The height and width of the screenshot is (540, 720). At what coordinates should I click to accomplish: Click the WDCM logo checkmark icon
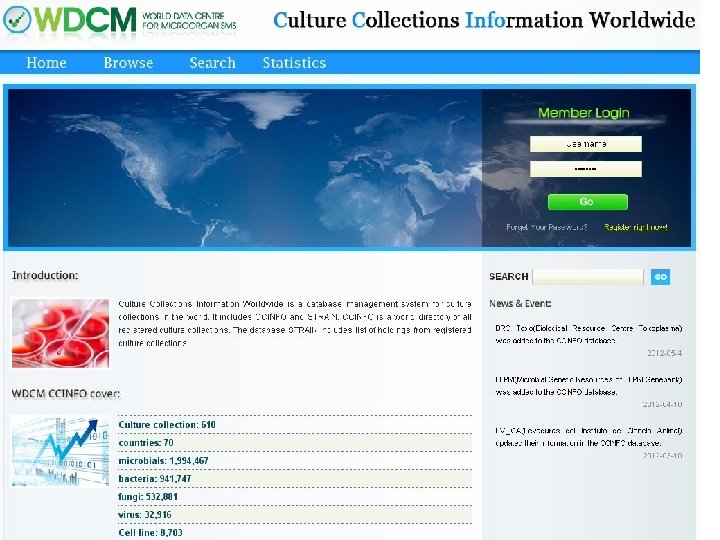(x=17, y=20)
